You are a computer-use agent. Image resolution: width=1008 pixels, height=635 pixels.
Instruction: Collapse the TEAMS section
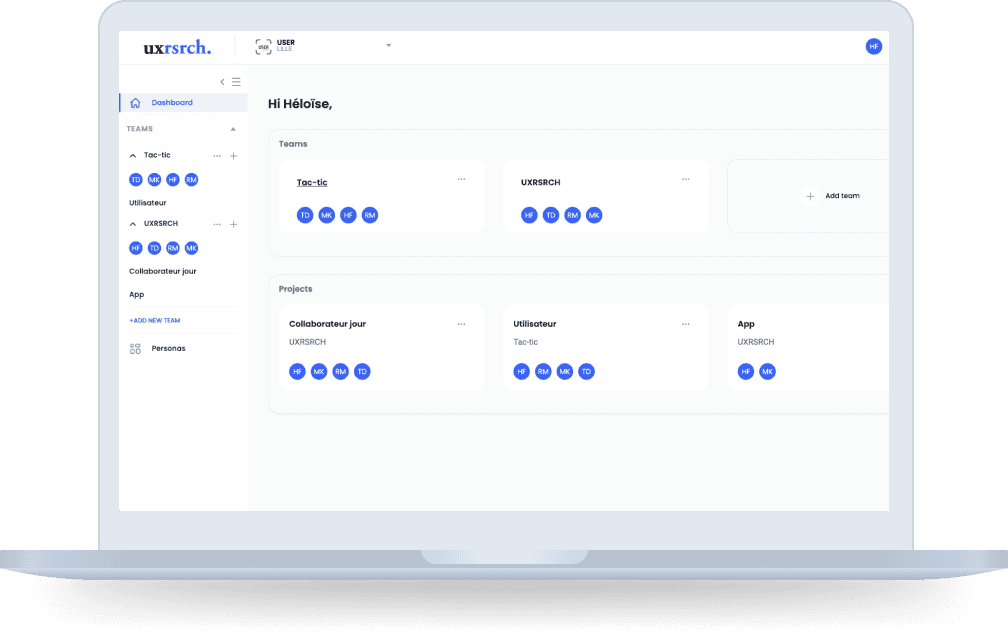[234, 128]
